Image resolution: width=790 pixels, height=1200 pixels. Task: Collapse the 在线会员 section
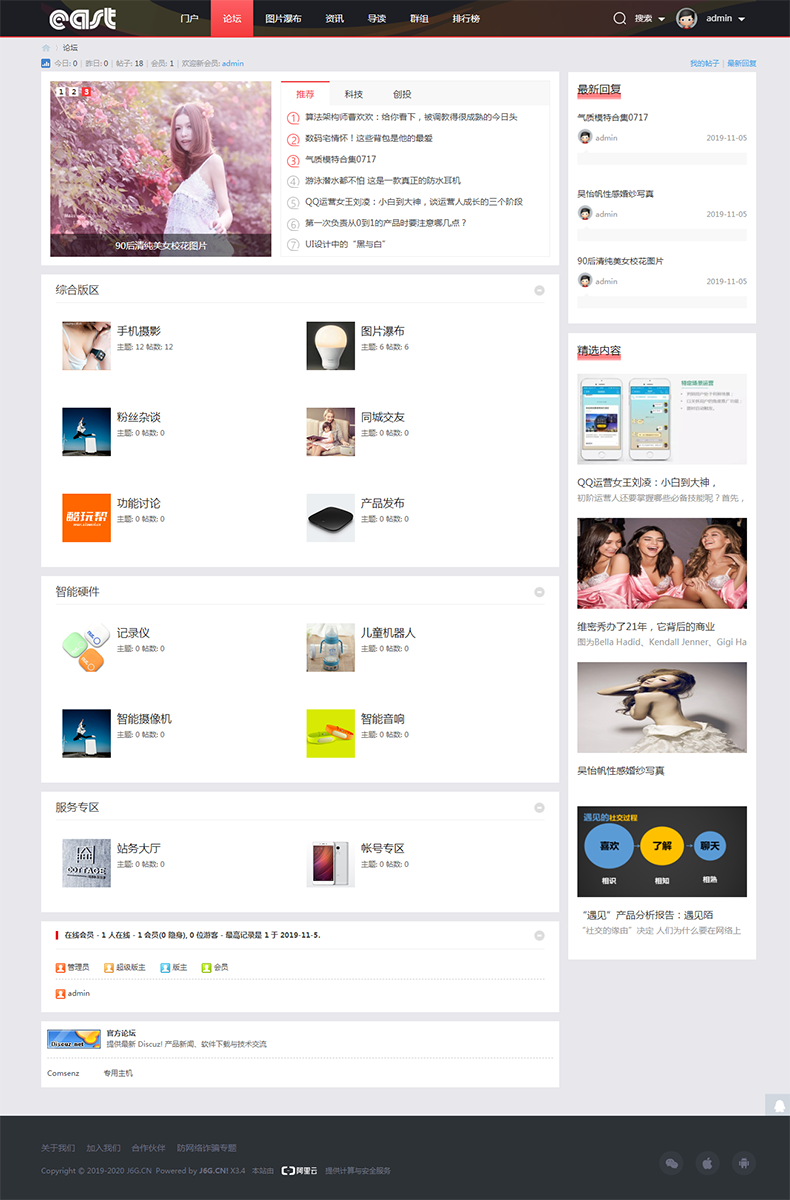[x=540, y=935]
